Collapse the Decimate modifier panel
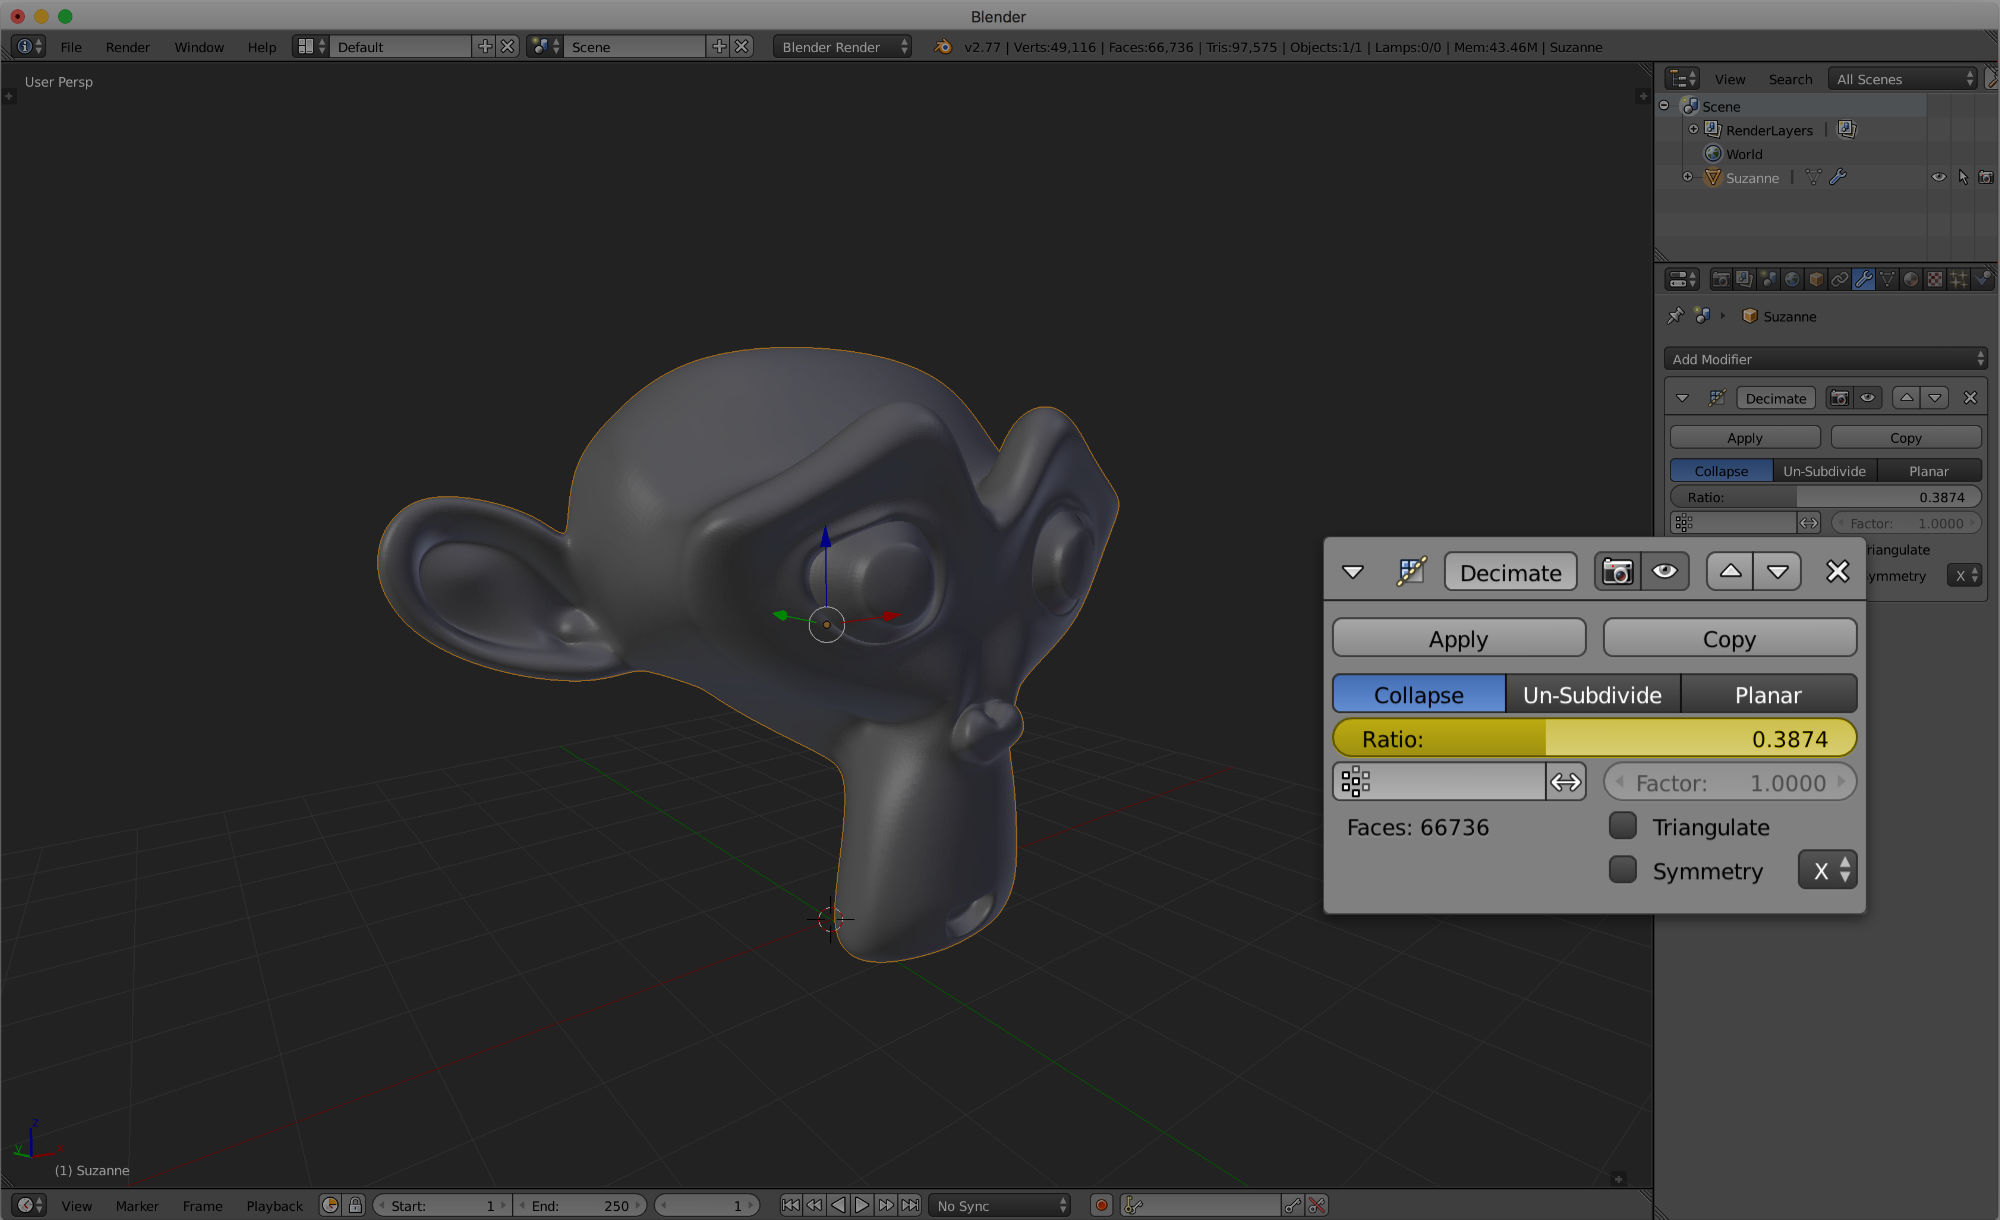 1352,571
